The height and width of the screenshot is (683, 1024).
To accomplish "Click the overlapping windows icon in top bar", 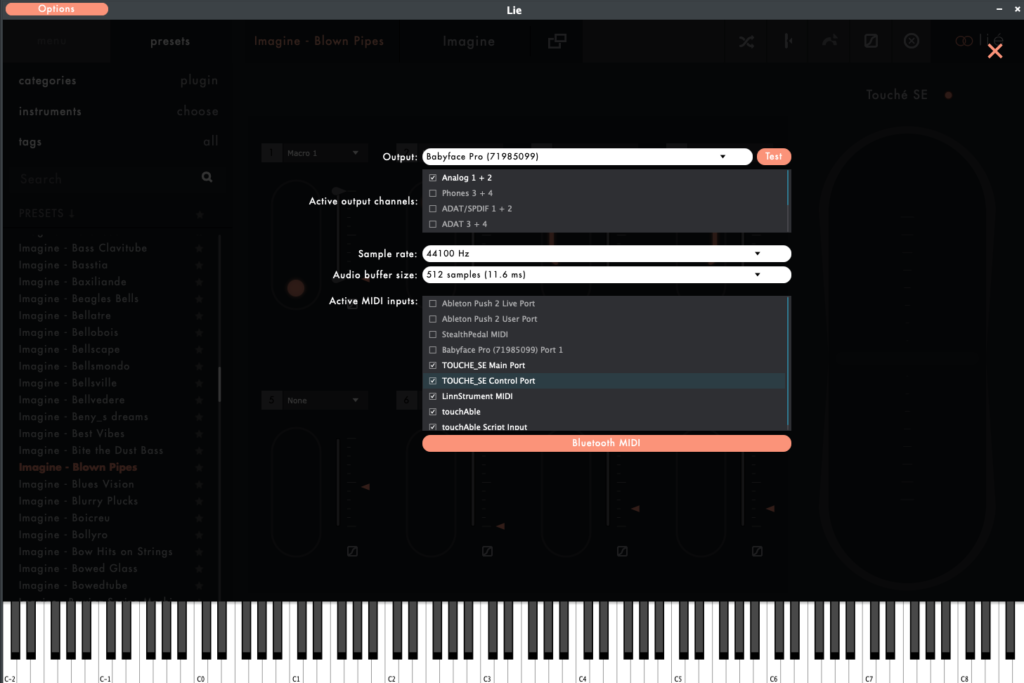I will coord(557,41).
